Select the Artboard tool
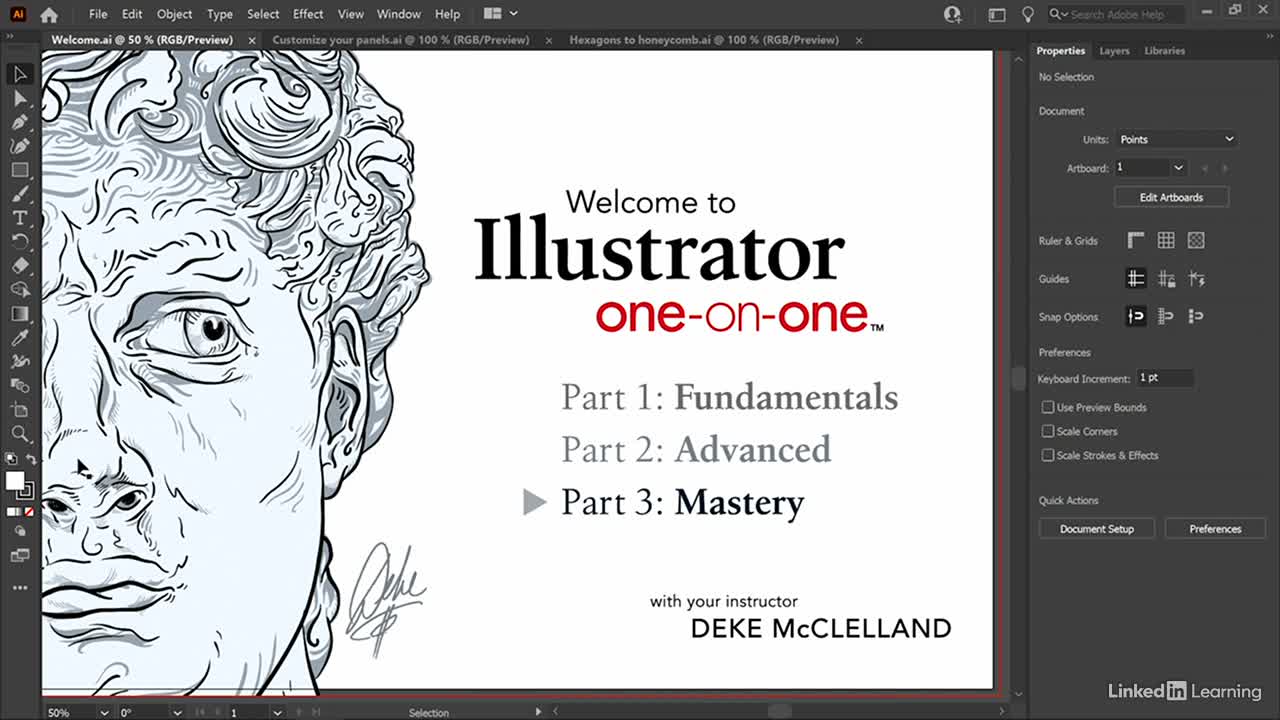 pyautogui.click(x=19, y=410)
